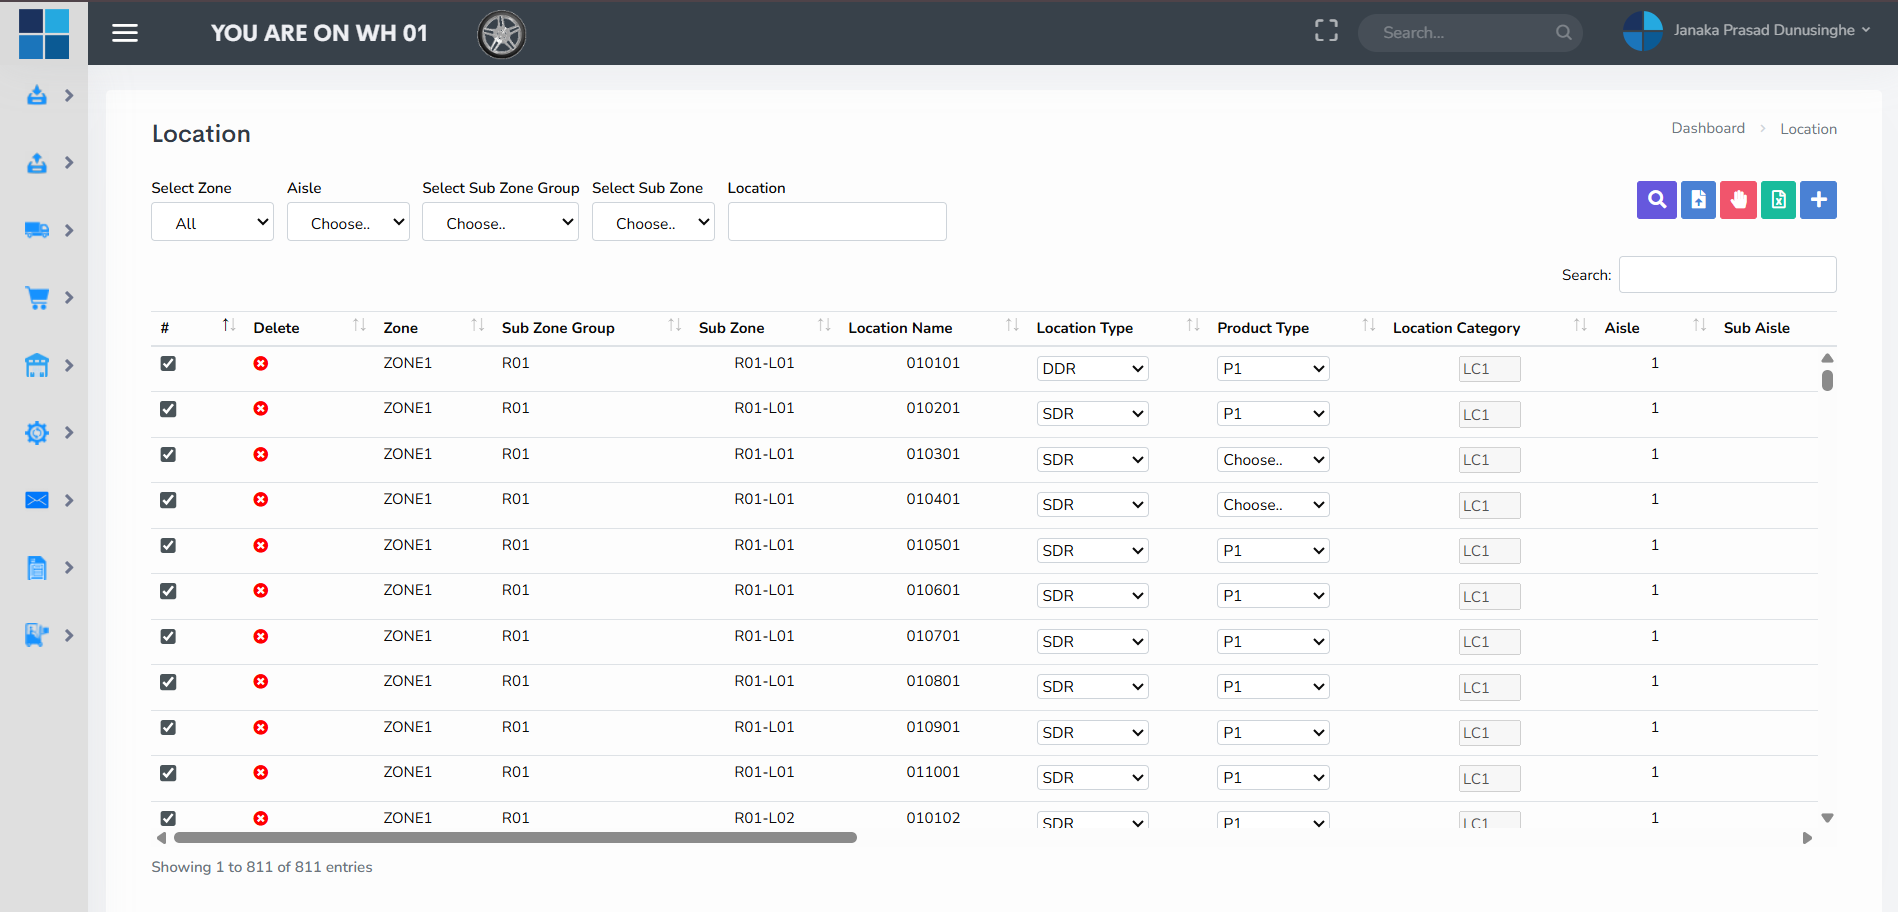Viewport: 1898px width, 912px height.
Task: Toggle the checkbox for location 010901
Action: click(168, 728)
